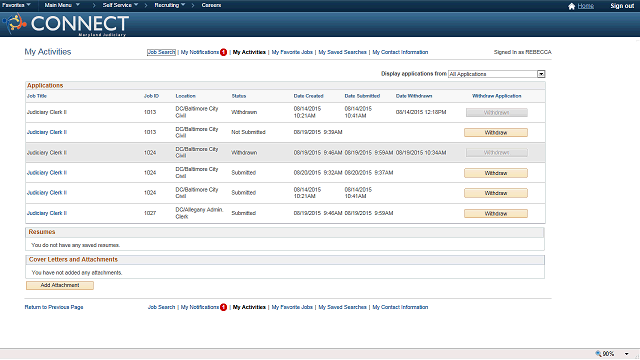
Task: Open My Saved Searches in top navigation
Action: pyautogui.click(x=342, y=52)
